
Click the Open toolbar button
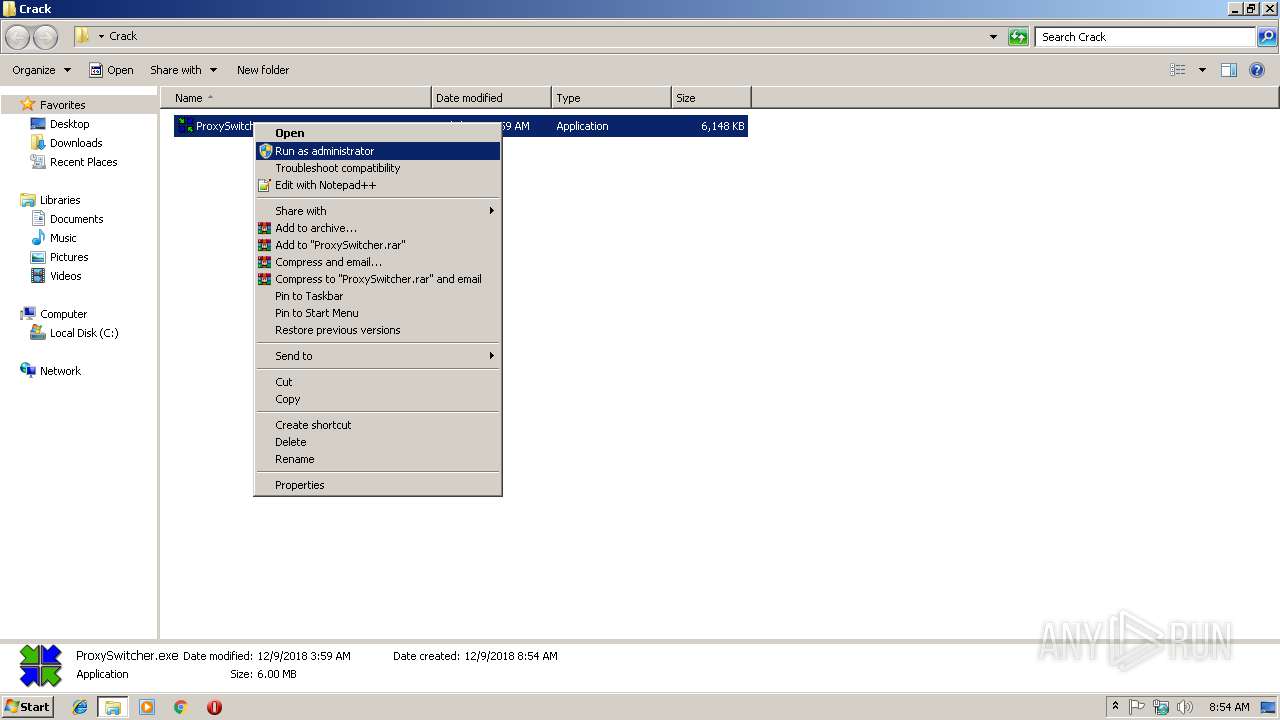tap(111, 70)
